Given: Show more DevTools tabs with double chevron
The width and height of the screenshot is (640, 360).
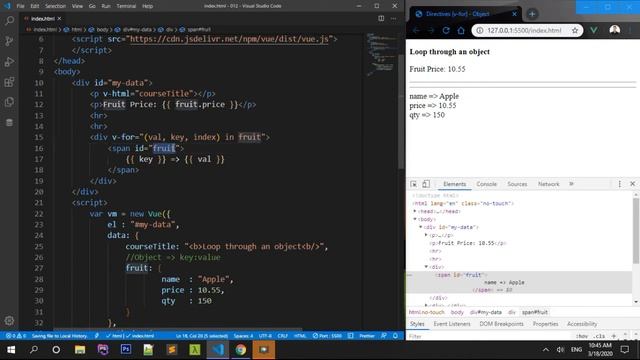Looking at the screenshot, I should tap(571, 184).
